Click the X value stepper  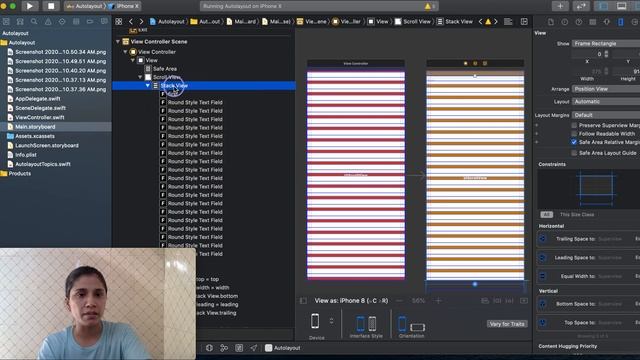(x=606, y=54)
